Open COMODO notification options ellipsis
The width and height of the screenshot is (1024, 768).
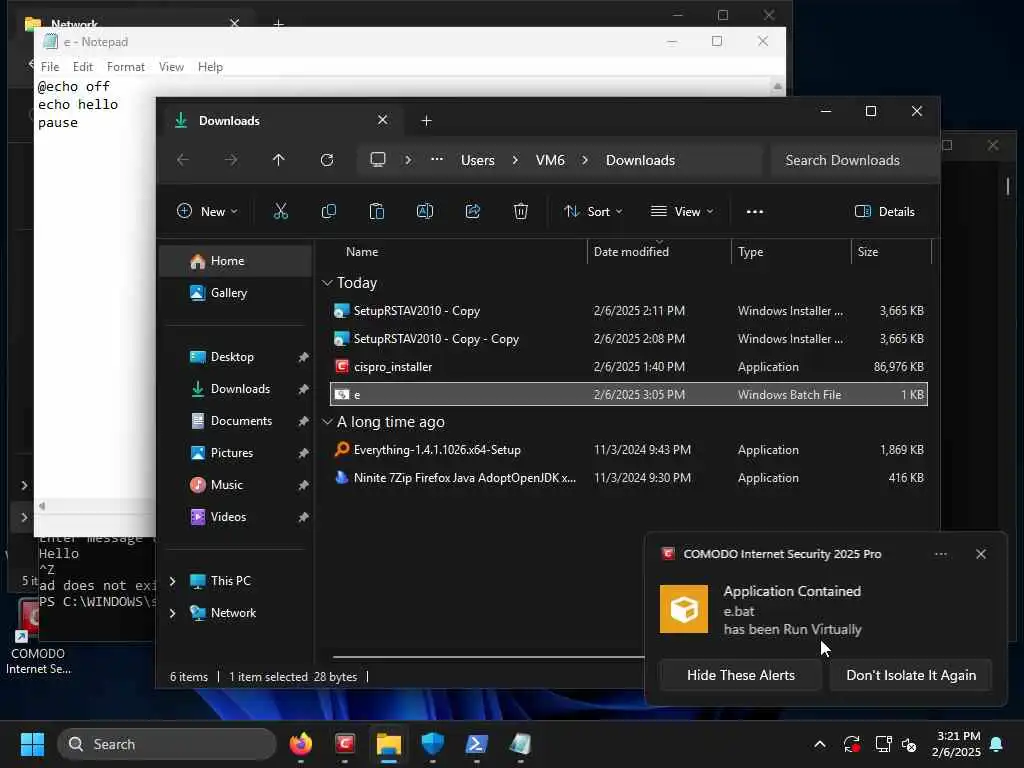(940, 554)
